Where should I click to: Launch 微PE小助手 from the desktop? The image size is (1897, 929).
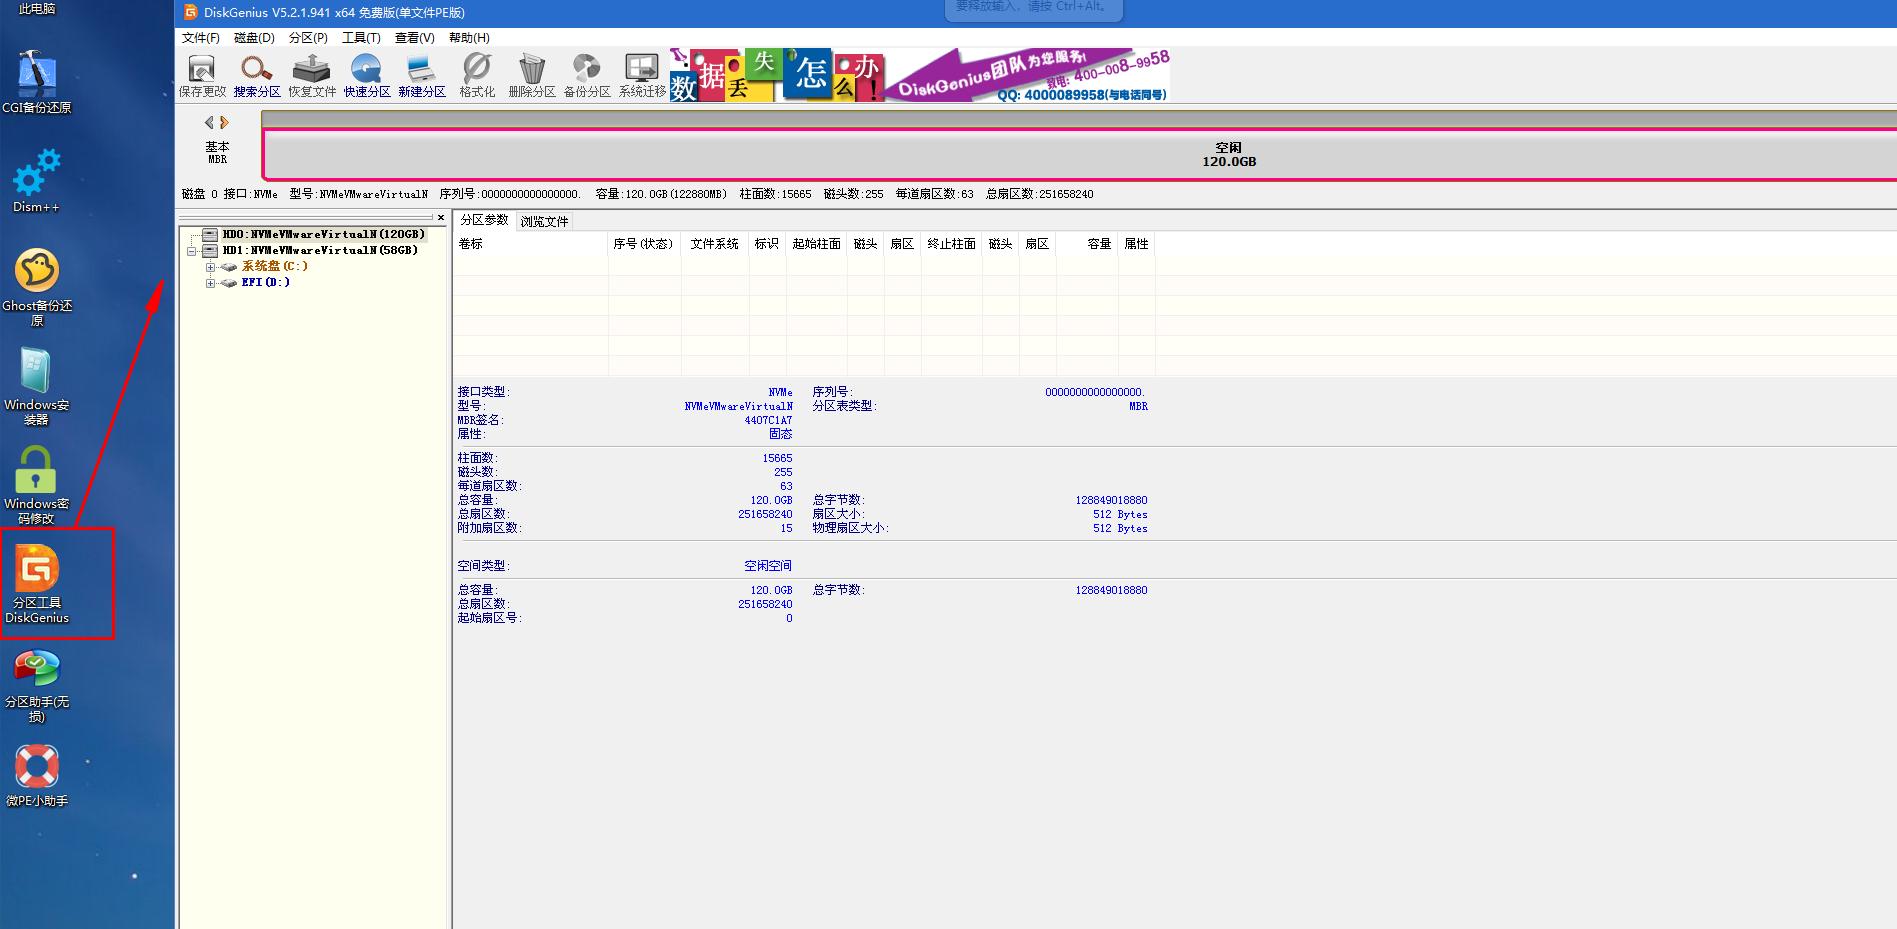(37, 776)
